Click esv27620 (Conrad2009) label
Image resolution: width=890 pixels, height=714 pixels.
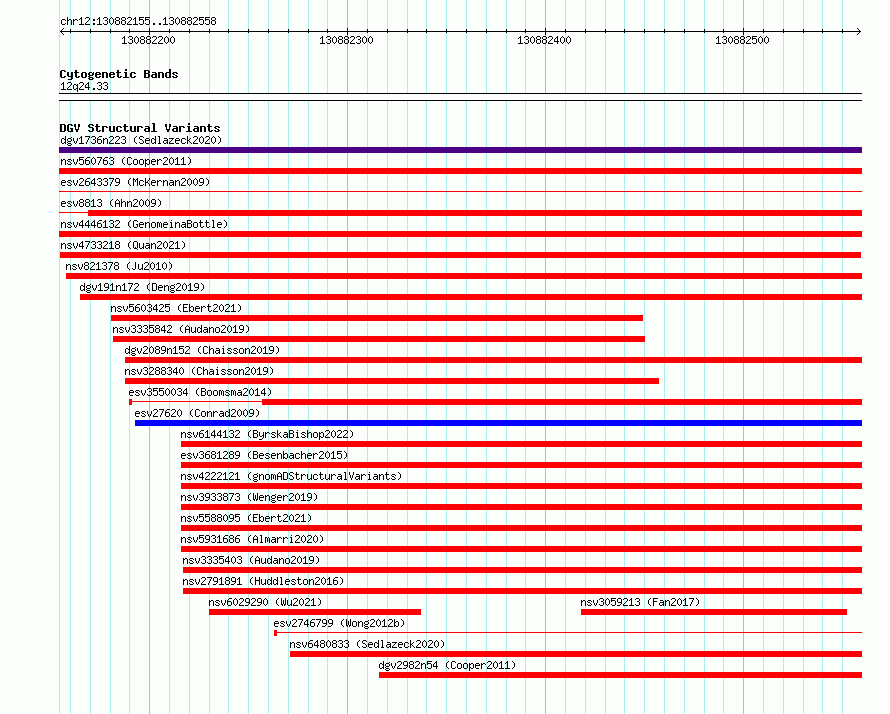197,413
